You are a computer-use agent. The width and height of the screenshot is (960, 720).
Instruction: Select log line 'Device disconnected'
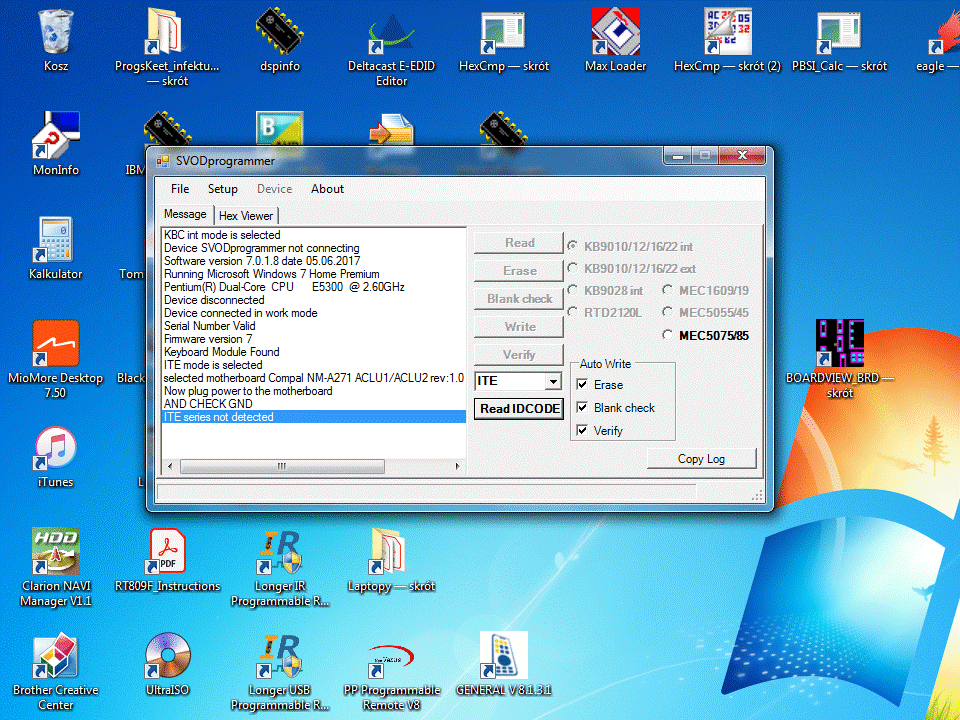coord(314,300)
